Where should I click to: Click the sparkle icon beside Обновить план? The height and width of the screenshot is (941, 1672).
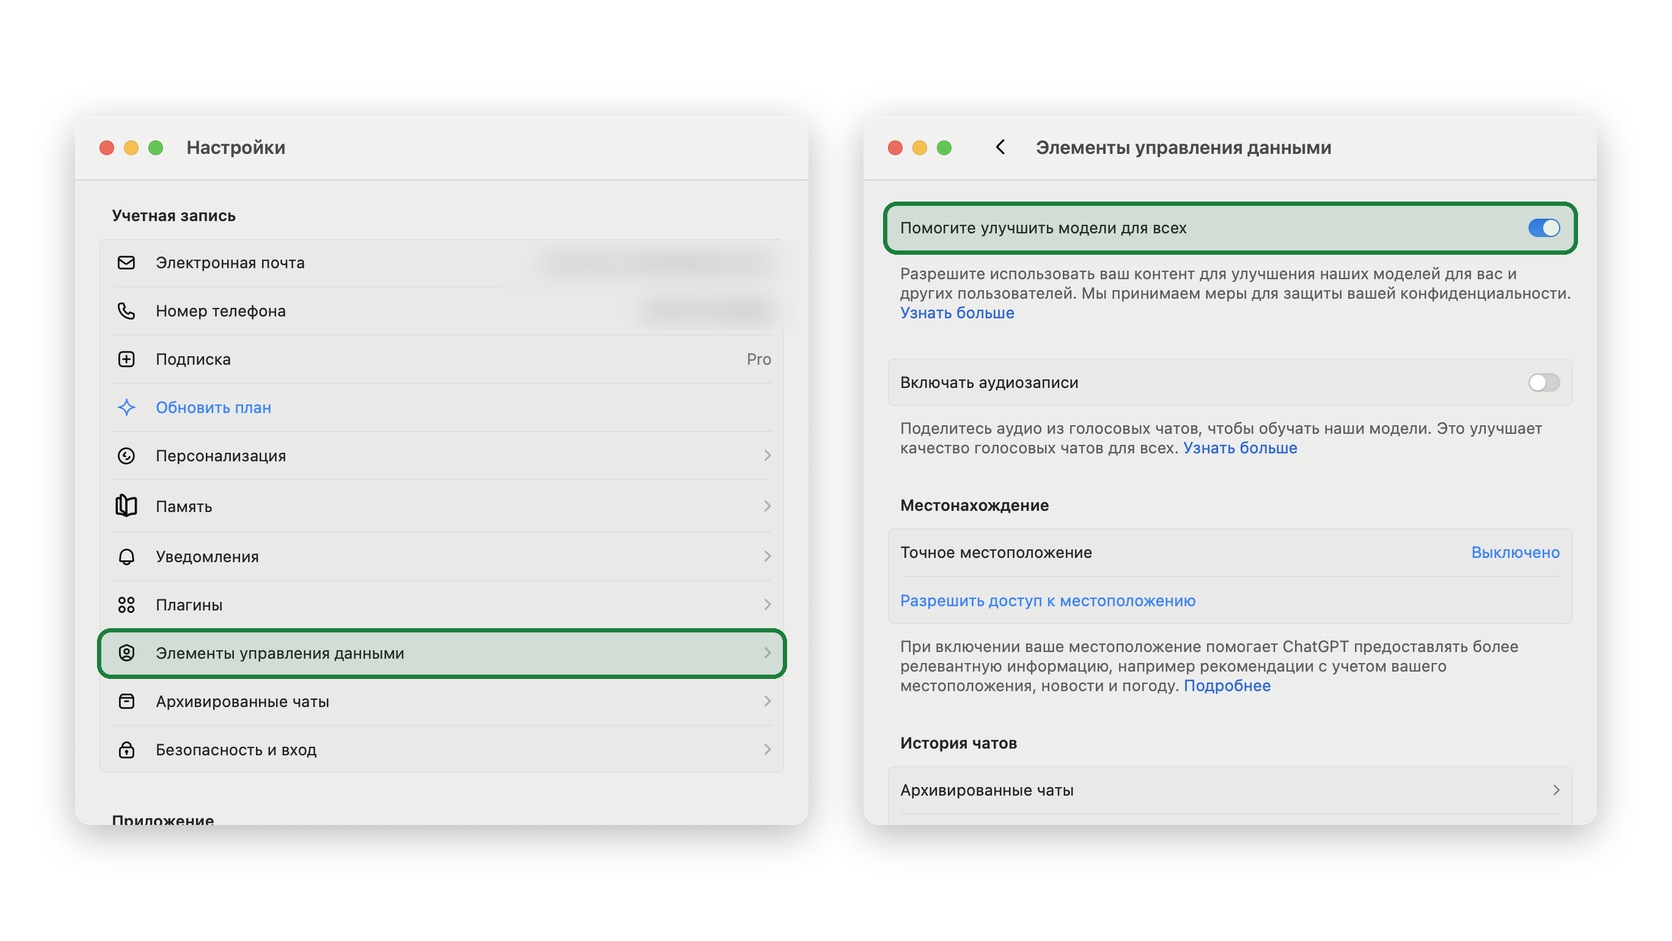point(126,407)
